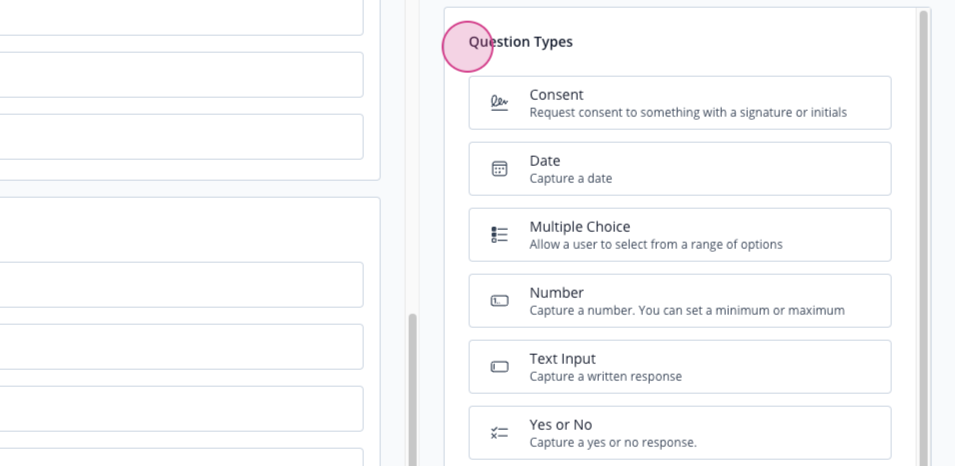Click the Question Types panel scrollbar
955x466 pixels.
pyautogui.click(x=923, y=238)
